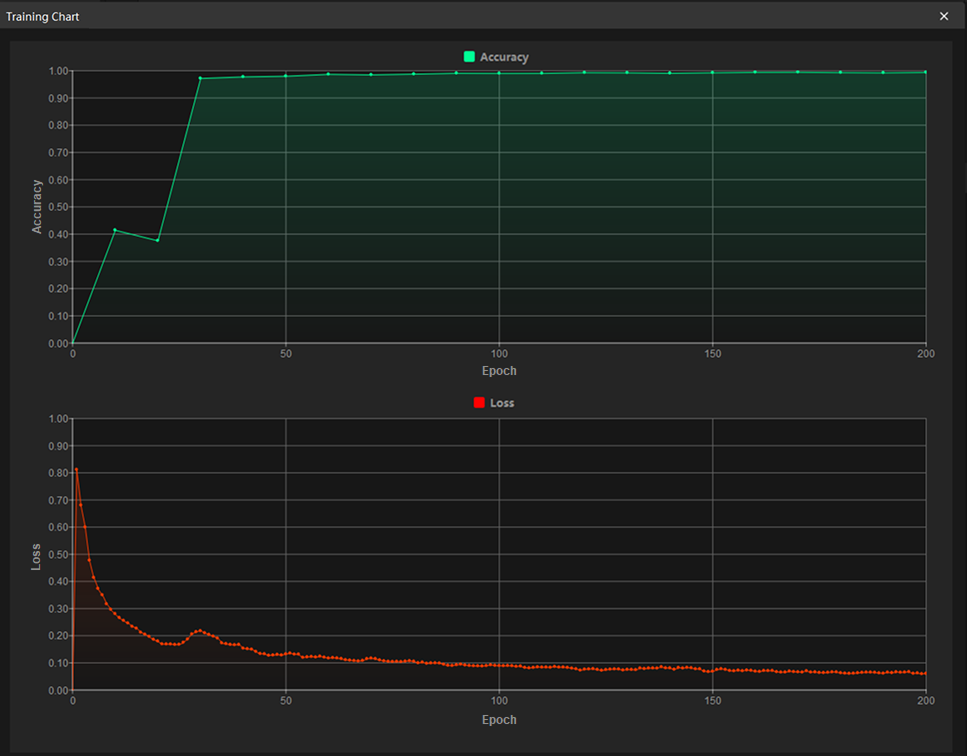The width and height of the screenshot is (967, 756).
Task: Select the loss peak point near 0.80
Action: click(76, 470)
